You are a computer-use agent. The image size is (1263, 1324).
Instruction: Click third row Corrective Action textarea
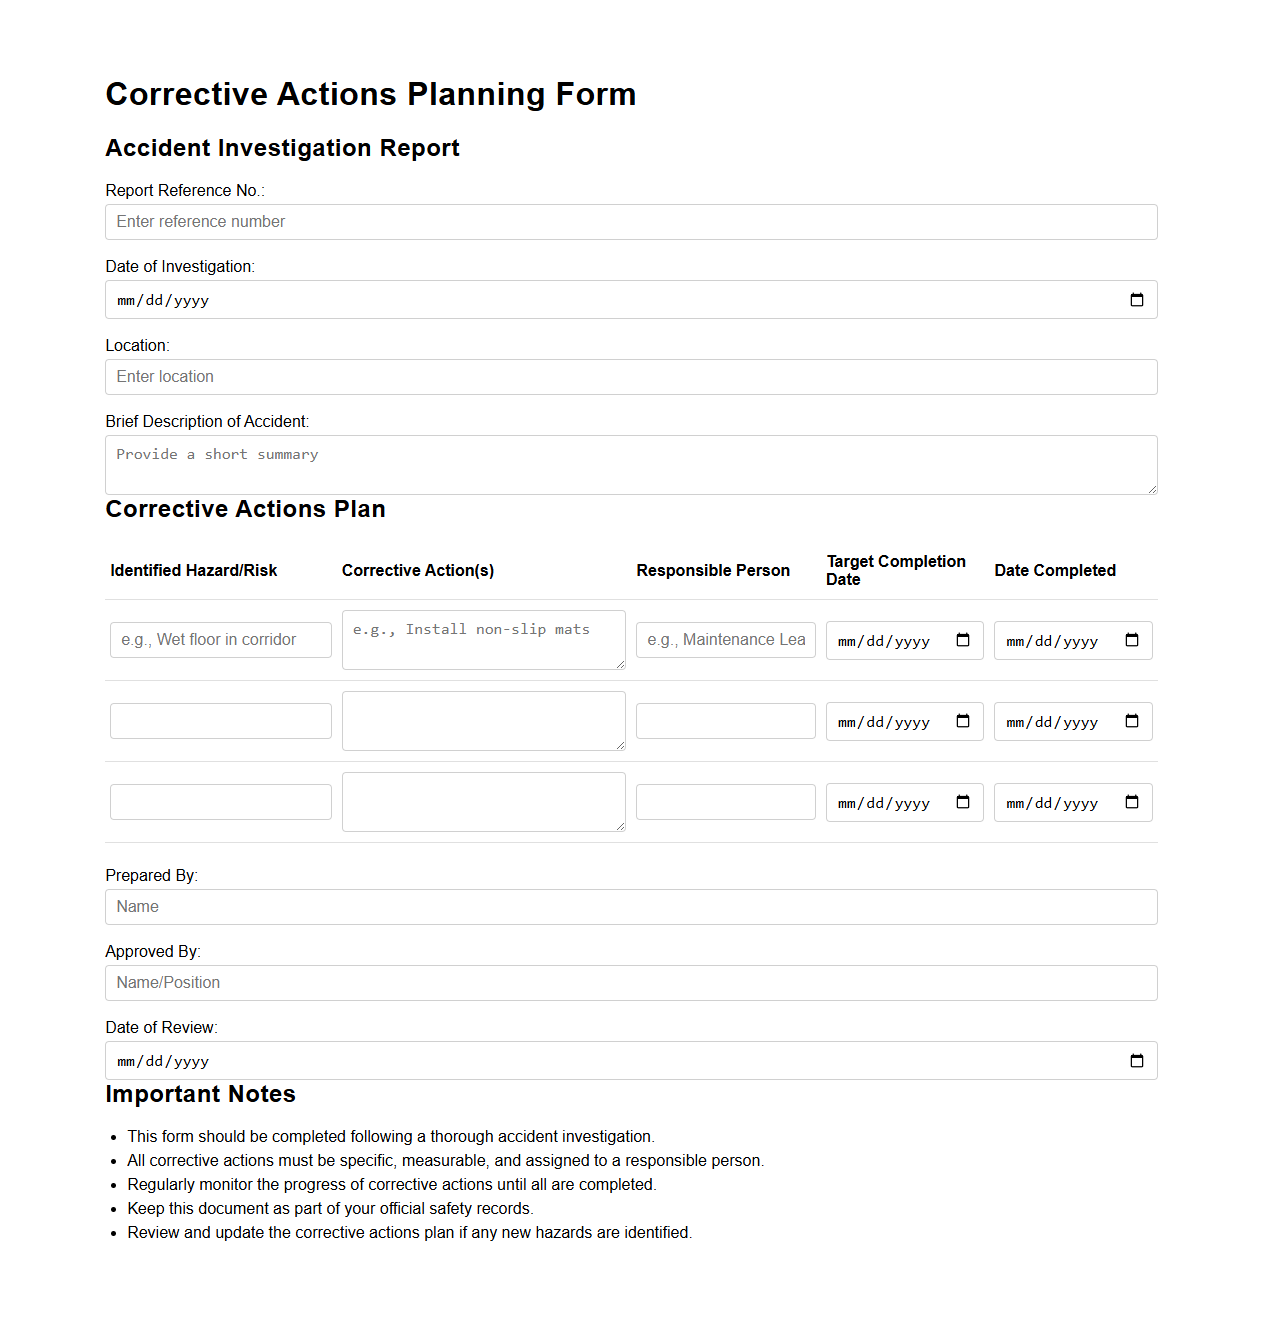[x=483, y=802]
